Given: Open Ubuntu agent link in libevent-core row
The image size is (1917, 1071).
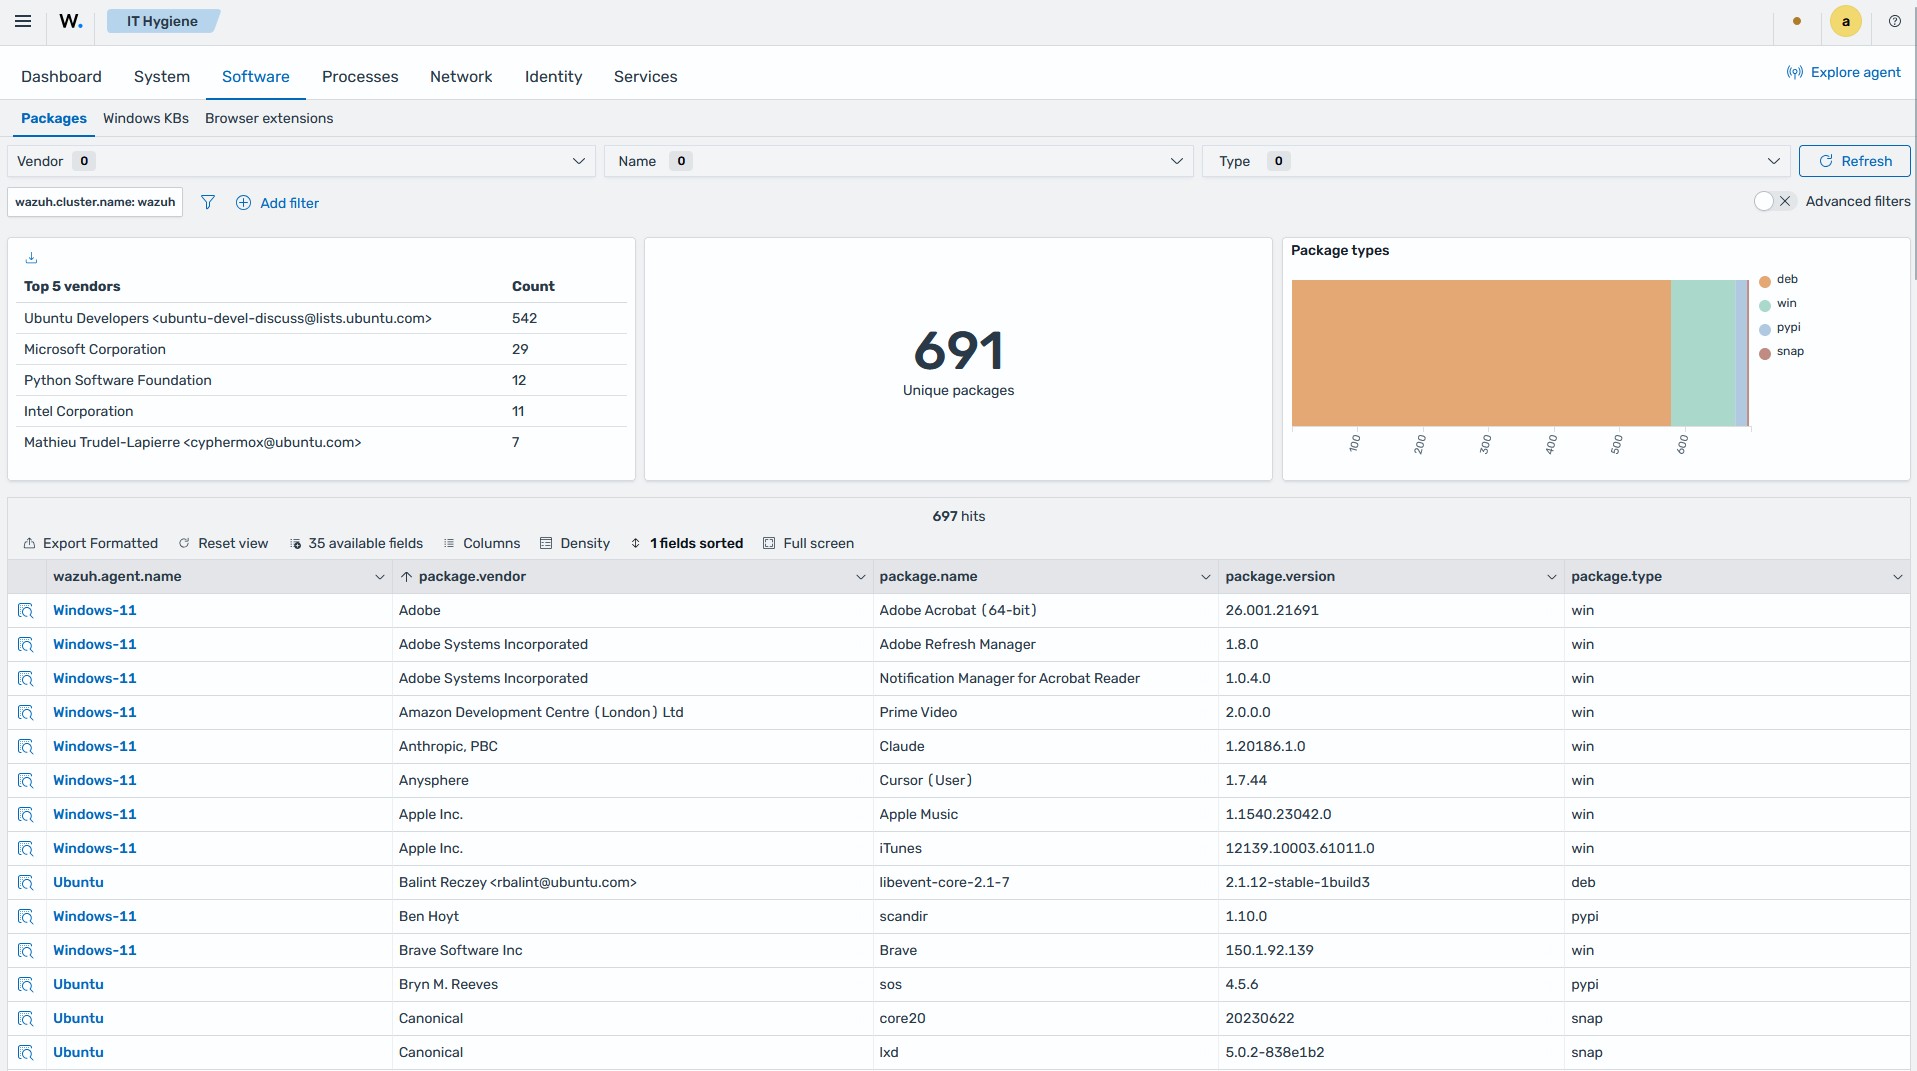Looking at the screenshot, I should 78,883.
